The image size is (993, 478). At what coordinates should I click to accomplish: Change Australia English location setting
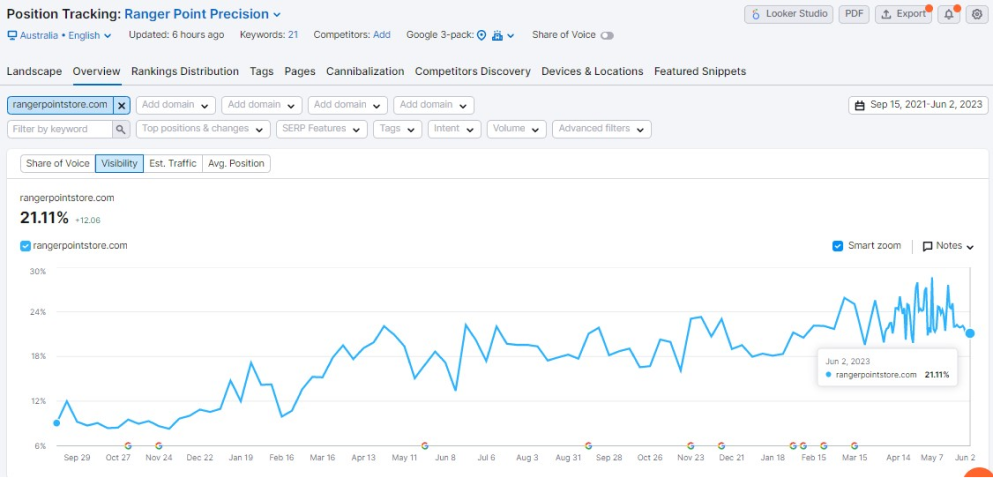(65, 35)
